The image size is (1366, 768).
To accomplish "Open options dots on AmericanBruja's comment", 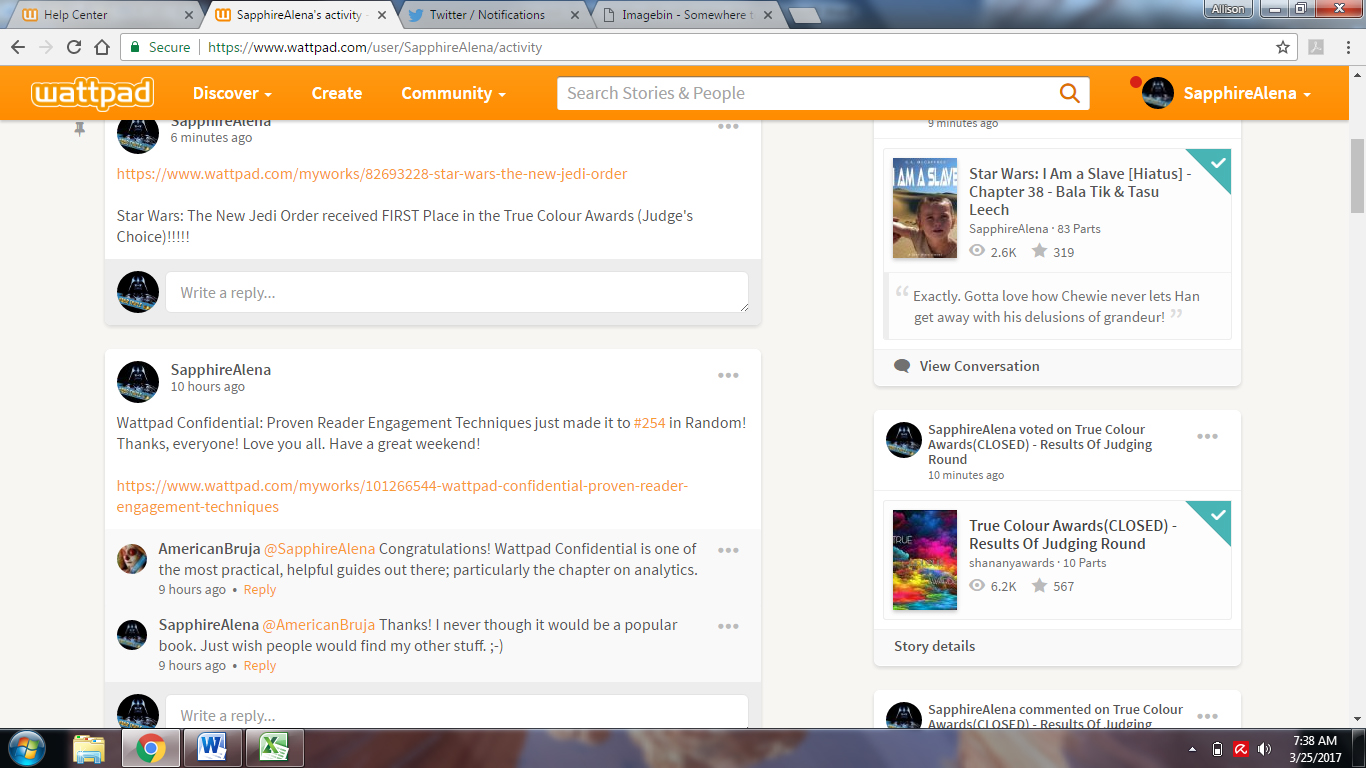I will pyautogui.click(x=728, y=550).
